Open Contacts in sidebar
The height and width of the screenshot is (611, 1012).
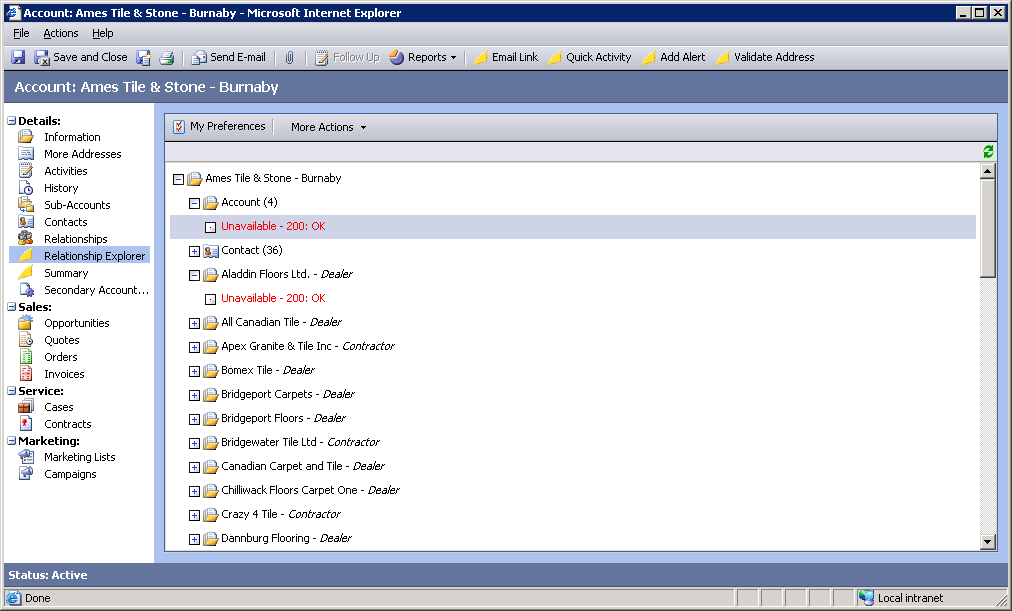[65, 222]
